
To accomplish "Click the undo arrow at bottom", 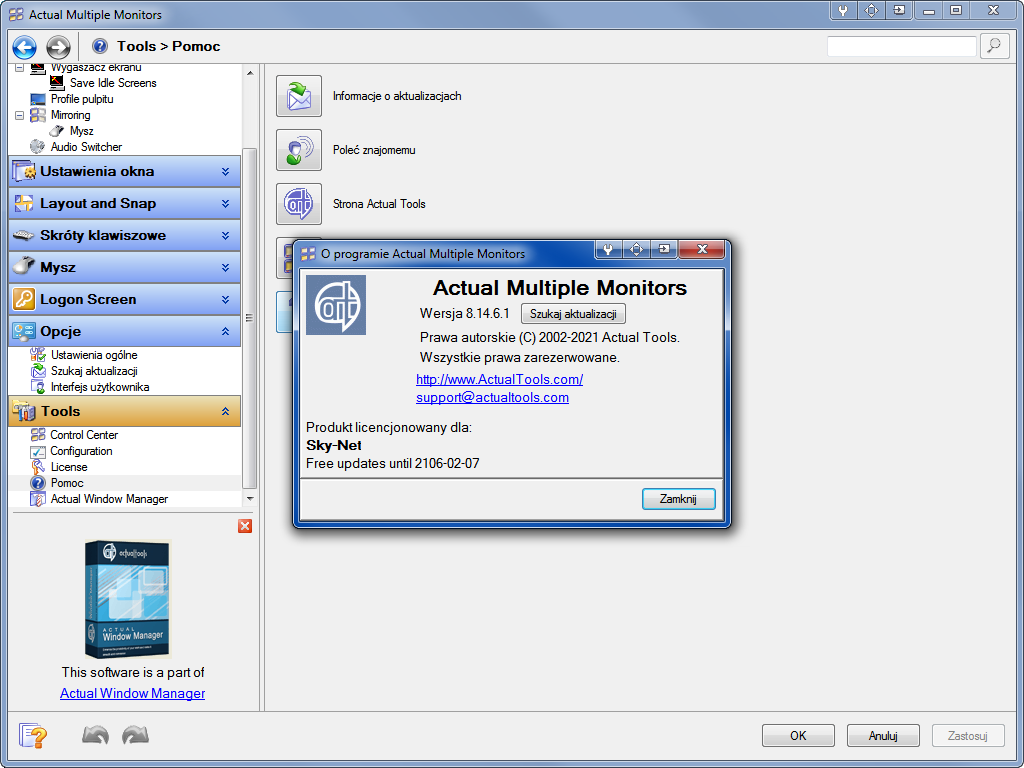I will [95, 735].
